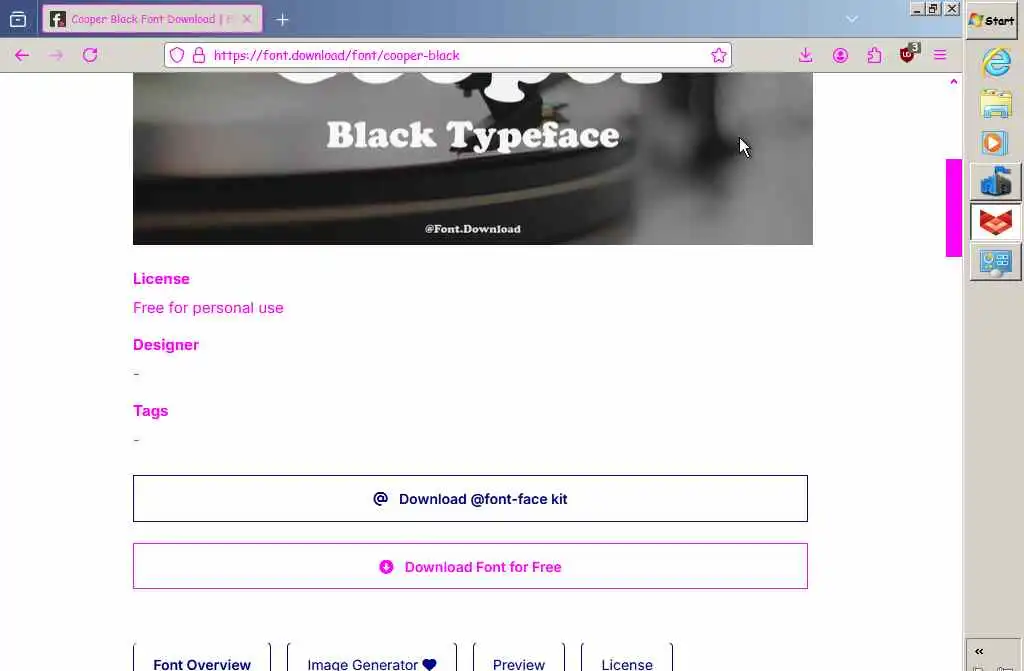This screenshot has height=671, width=1024.
Task: Open the blue castle taskbar app
Action: (x=995, y=182)
